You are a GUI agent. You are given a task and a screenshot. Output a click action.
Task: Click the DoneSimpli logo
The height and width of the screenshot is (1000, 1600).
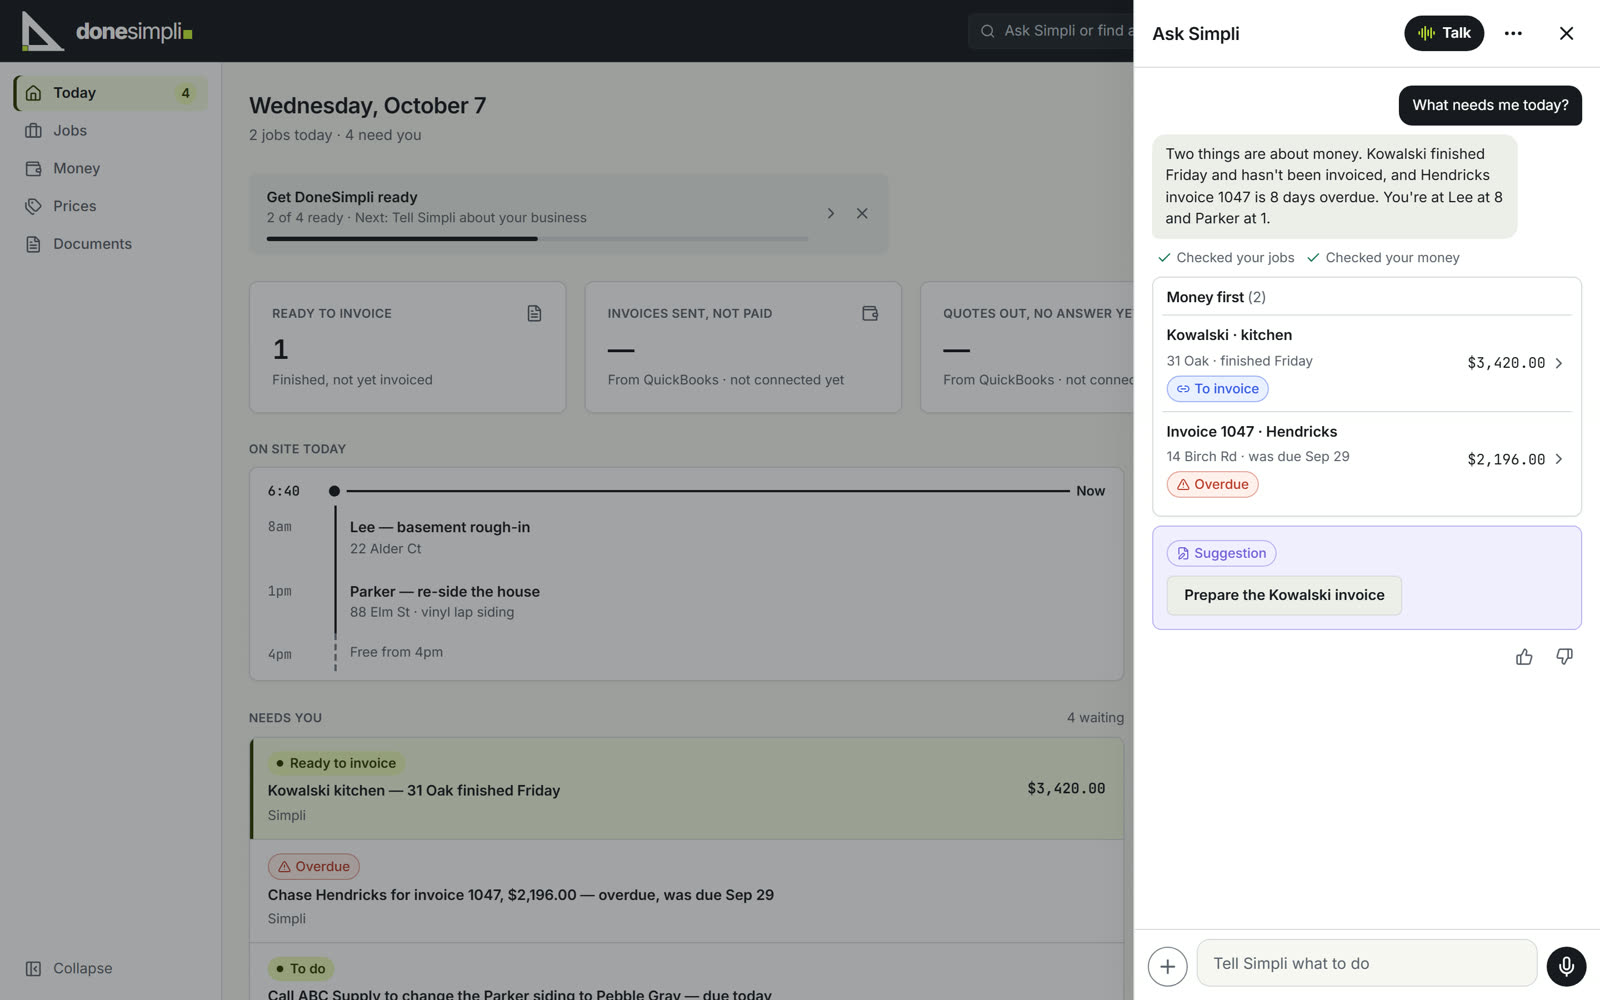click(107, 31)
